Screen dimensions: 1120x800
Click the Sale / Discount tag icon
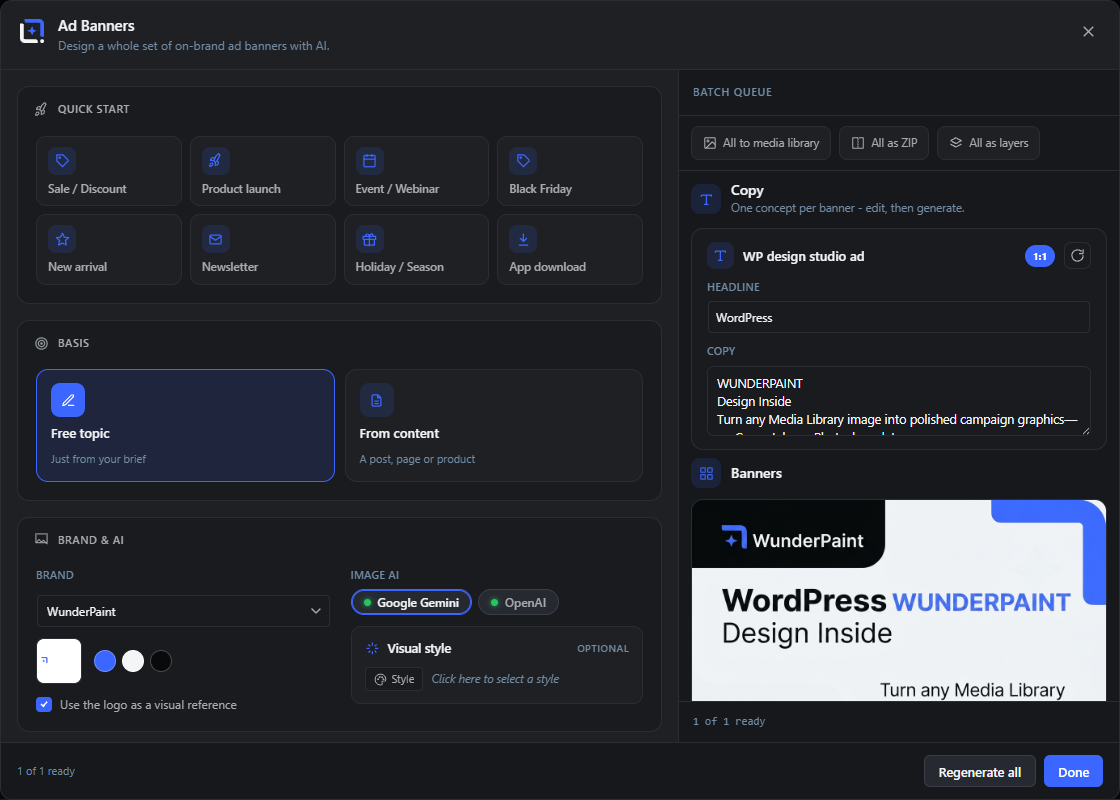(x=62, y=161)
